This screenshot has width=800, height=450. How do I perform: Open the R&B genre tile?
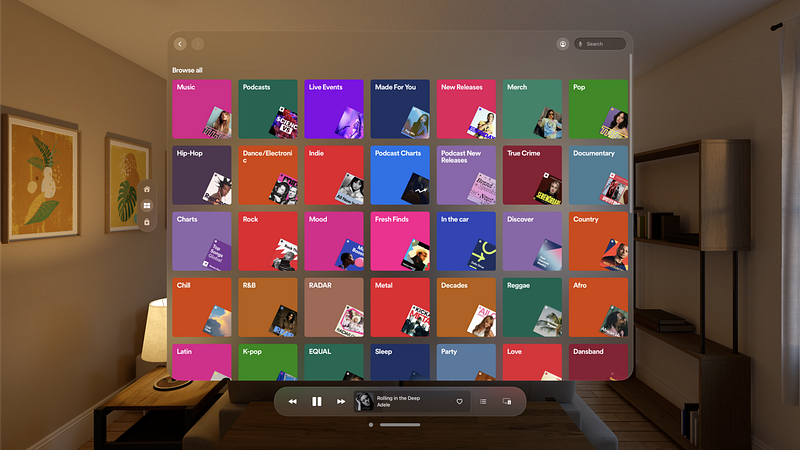268,307
